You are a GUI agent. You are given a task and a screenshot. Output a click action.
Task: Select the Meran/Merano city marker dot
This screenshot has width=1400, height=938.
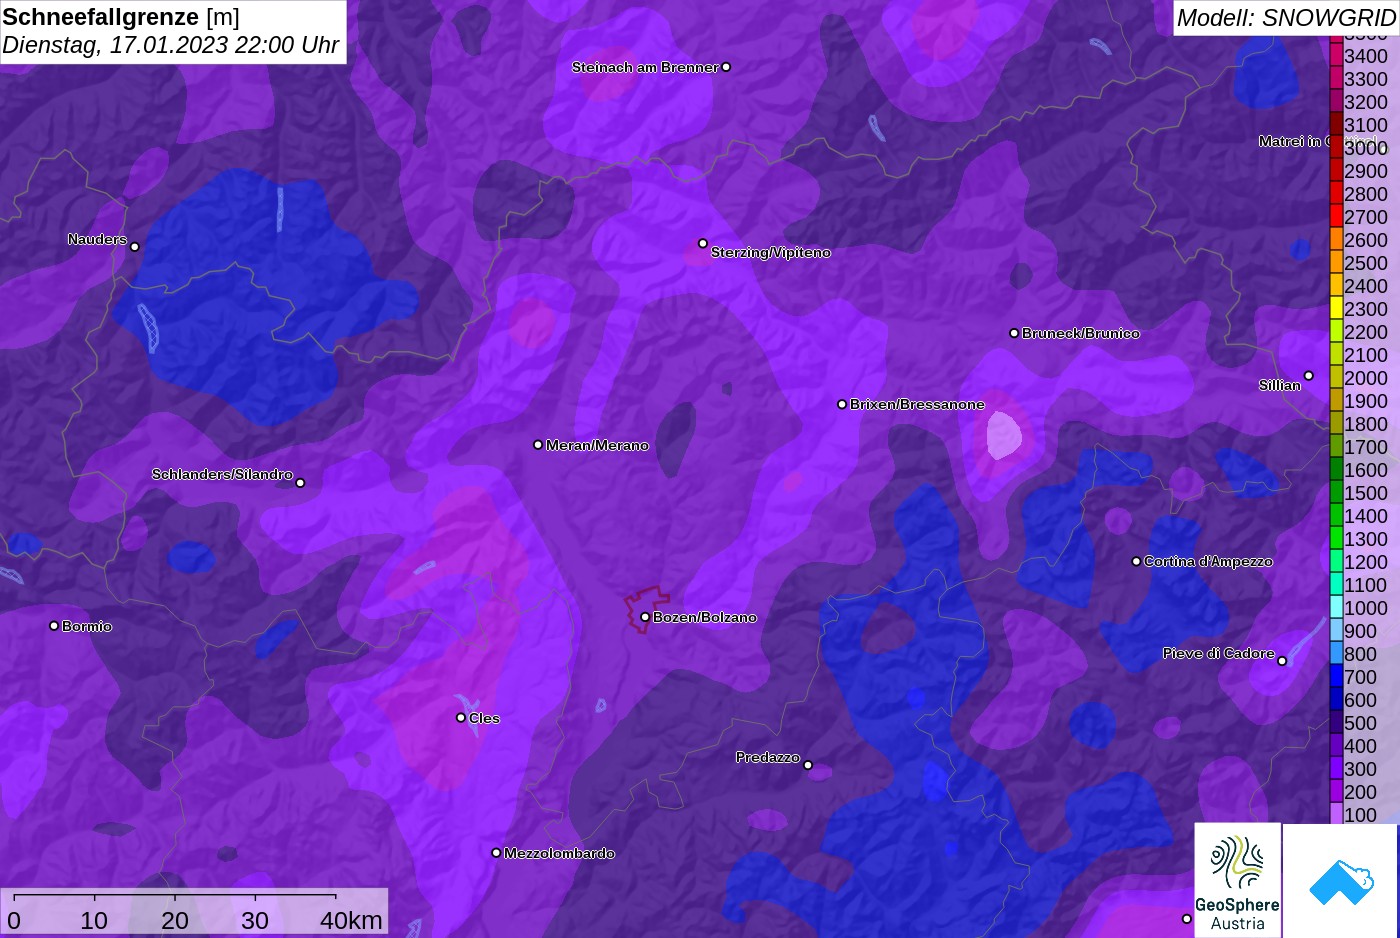pos(538,445)
